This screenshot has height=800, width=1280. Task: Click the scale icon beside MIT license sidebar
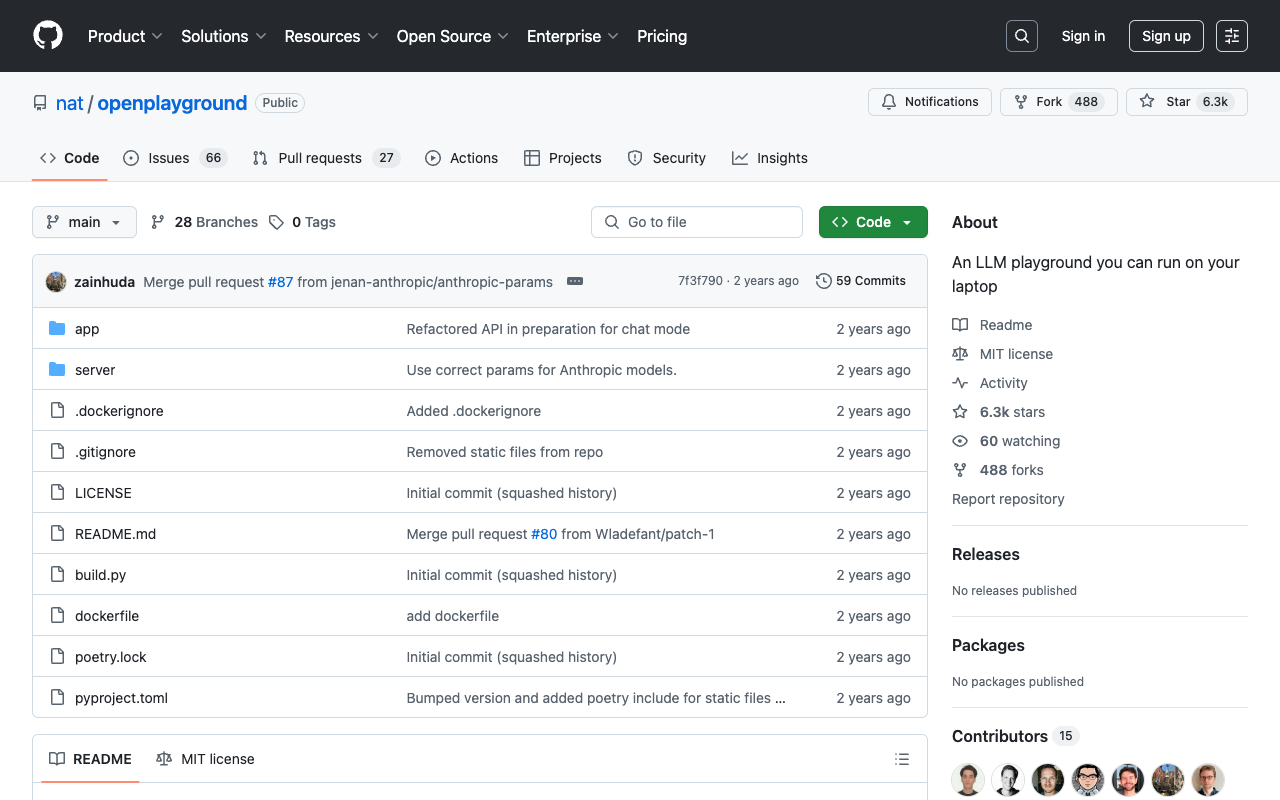point(960,354)
